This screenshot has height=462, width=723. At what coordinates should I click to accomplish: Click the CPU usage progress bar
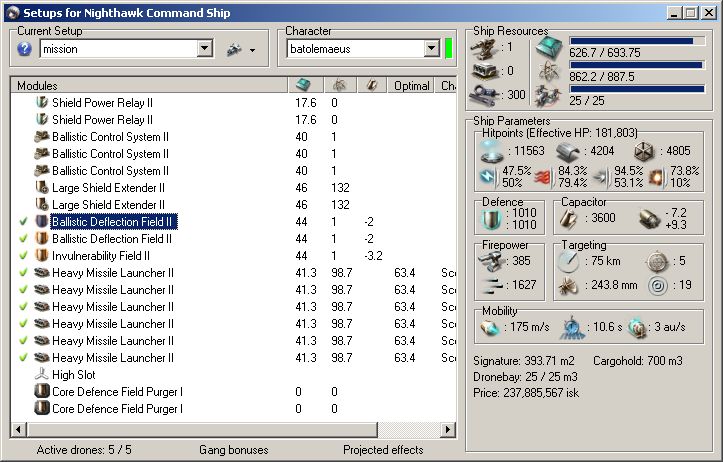point(637,41)
